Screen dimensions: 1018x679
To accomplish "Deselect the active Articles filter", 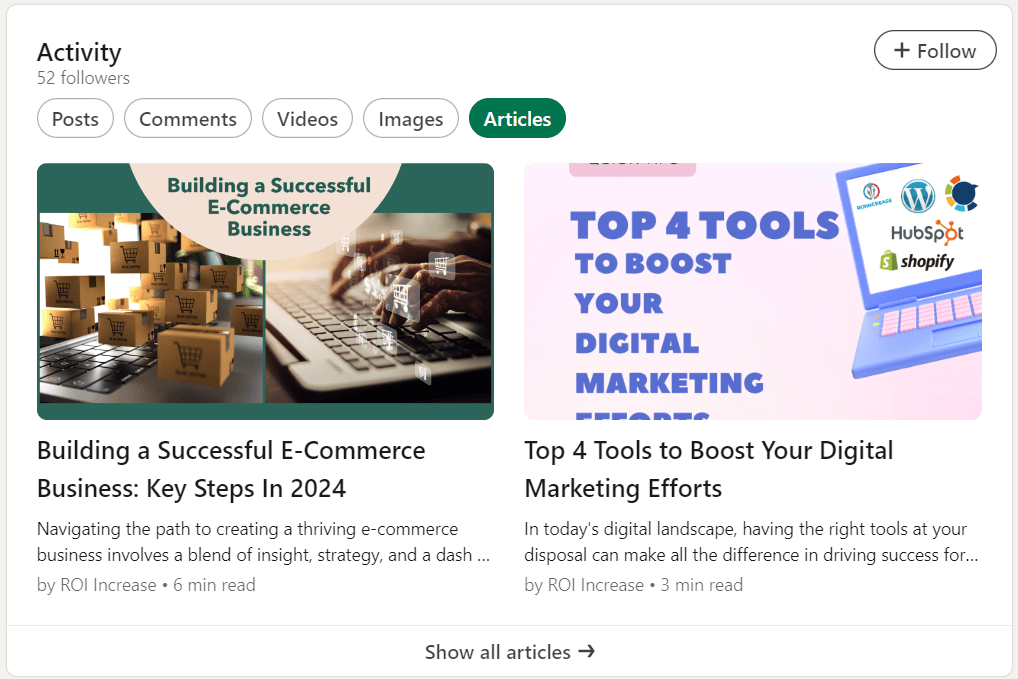I will tap(517, 118).
